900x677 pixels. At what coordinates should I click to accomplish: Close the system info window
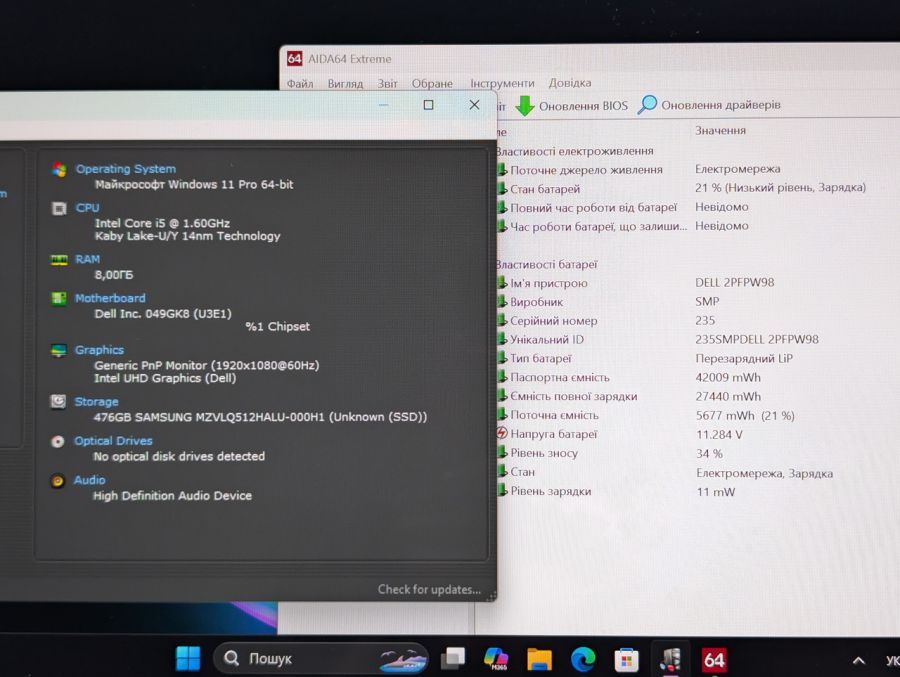[474, 105]
